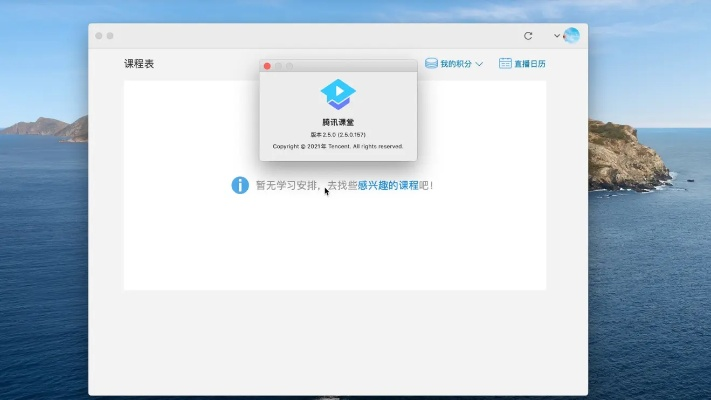Click the 腾讯课堂 app name text
Viewport: 711px width, 400px height.
pyautogui.click(x=338, y=122)
